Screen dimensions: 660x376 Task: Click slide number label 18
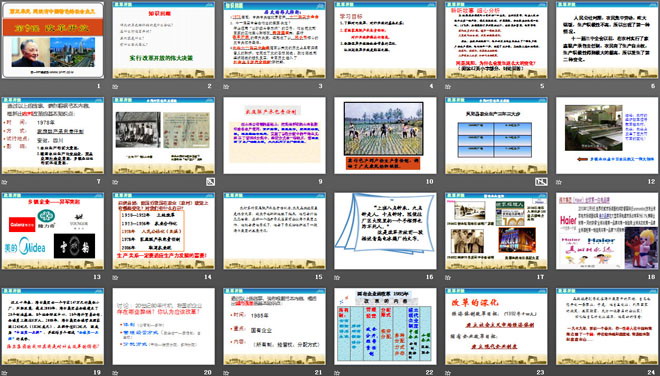tap(652, 277)
